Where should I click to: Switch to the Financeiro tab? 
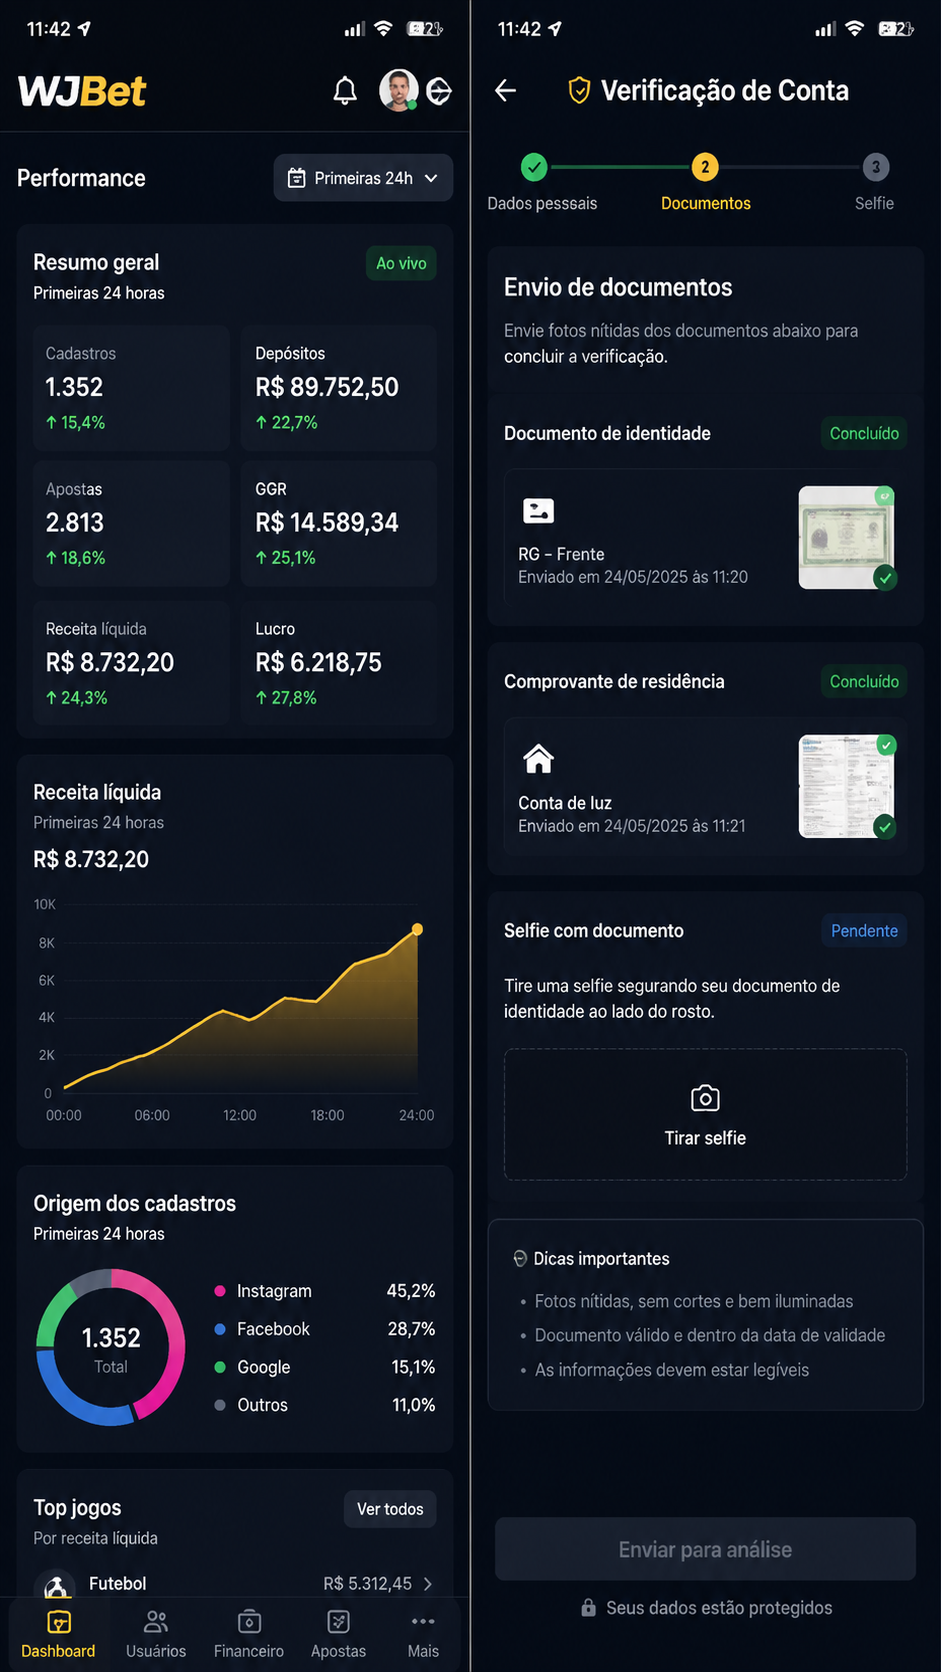(x=249, y=1634)
